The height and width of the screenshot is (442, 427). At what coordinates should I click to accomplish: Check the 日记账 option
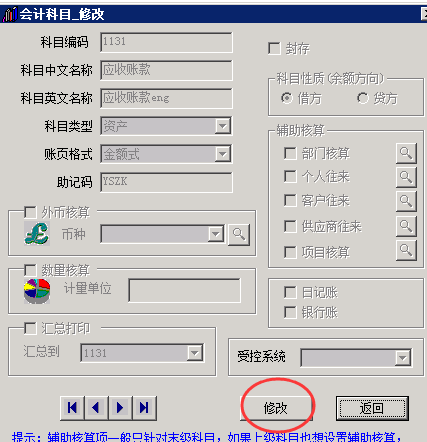coord(290,292)
